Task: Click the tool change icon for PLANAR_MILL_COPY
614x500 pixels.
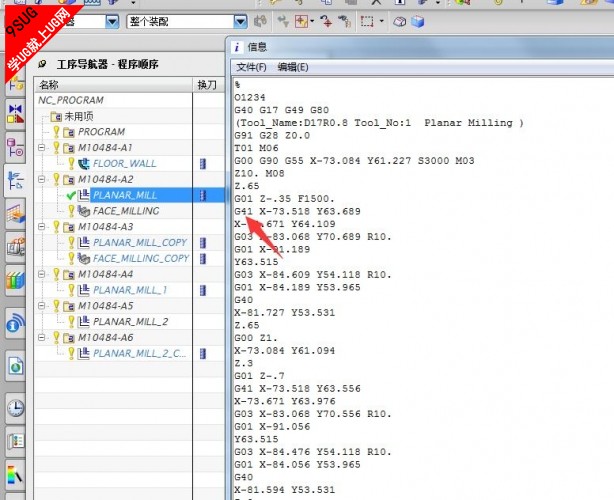Action: coord(203,243)
